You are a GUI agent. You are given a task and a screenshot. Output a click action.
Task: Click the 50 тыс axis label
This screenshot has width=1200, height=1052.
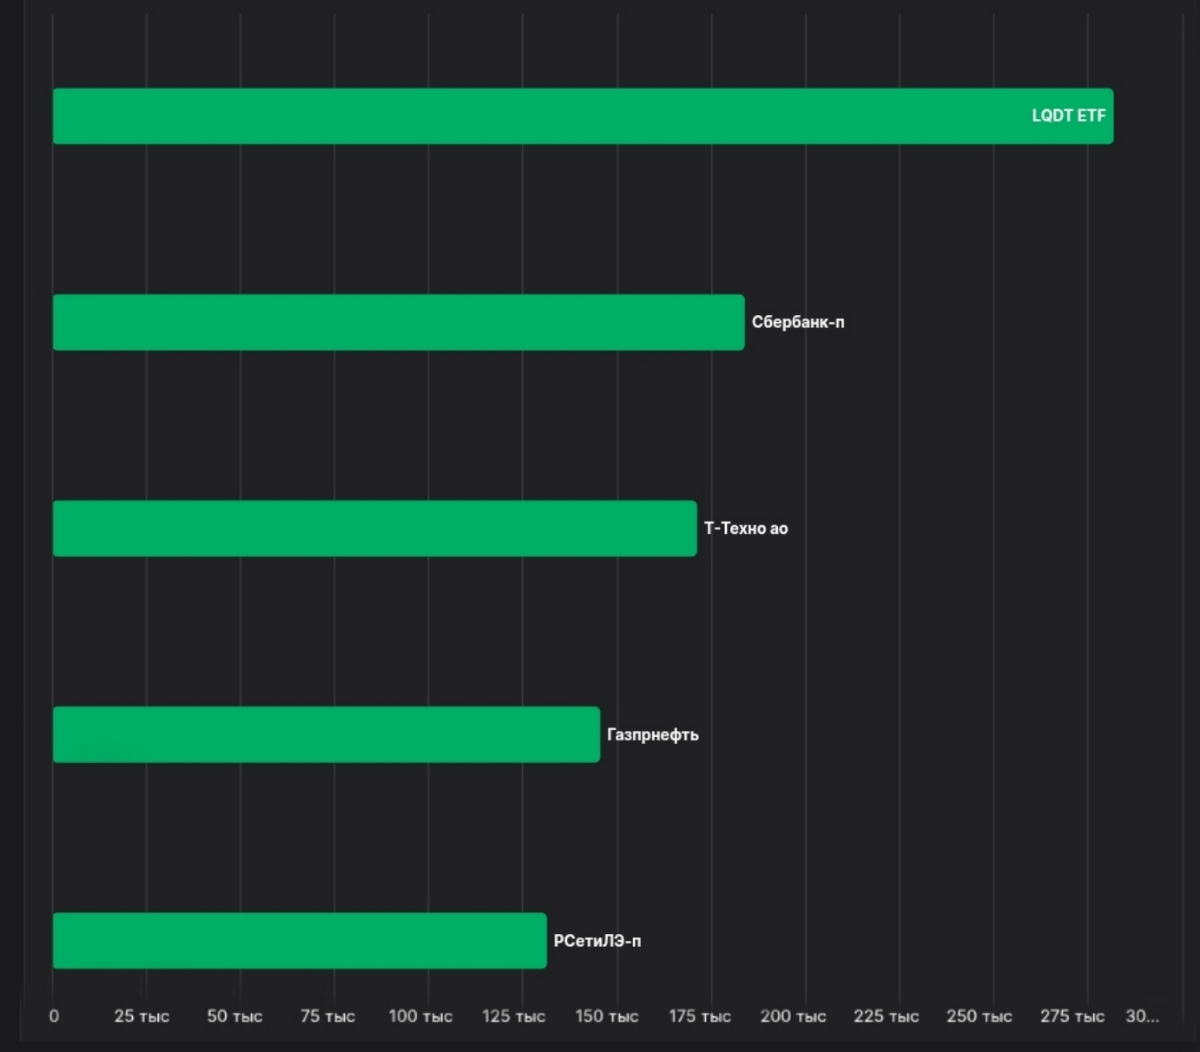click(235, 1016)
